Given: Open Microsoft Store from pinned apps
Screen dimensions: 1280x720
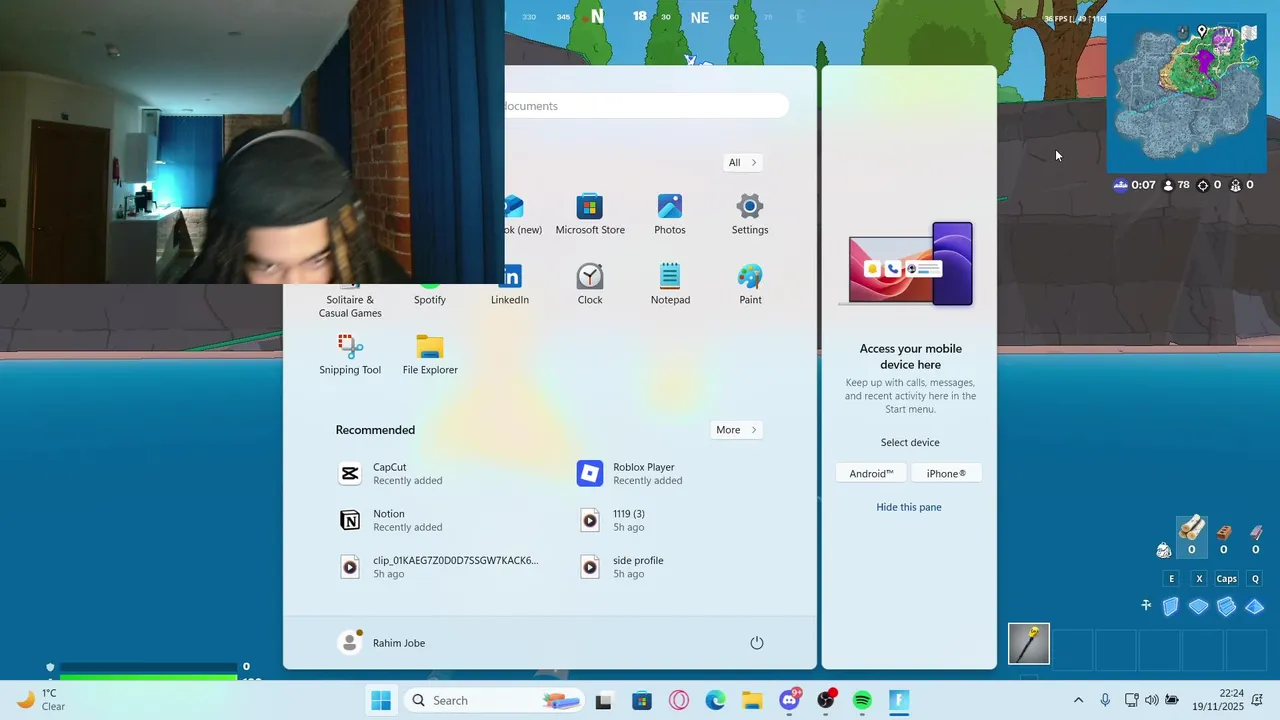Looking at the screenshot, I should click(590, 215).
